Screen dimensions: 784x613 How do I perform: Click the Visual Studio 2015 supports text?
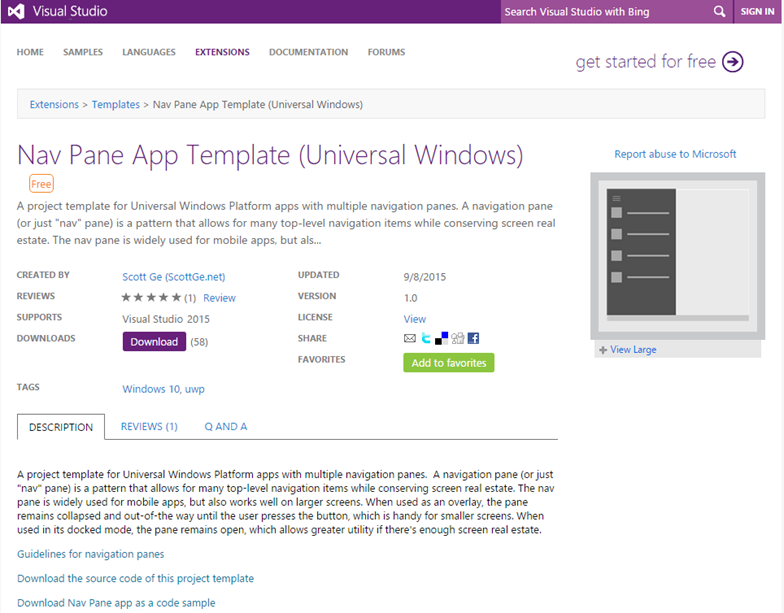click(x=166, y=319)
